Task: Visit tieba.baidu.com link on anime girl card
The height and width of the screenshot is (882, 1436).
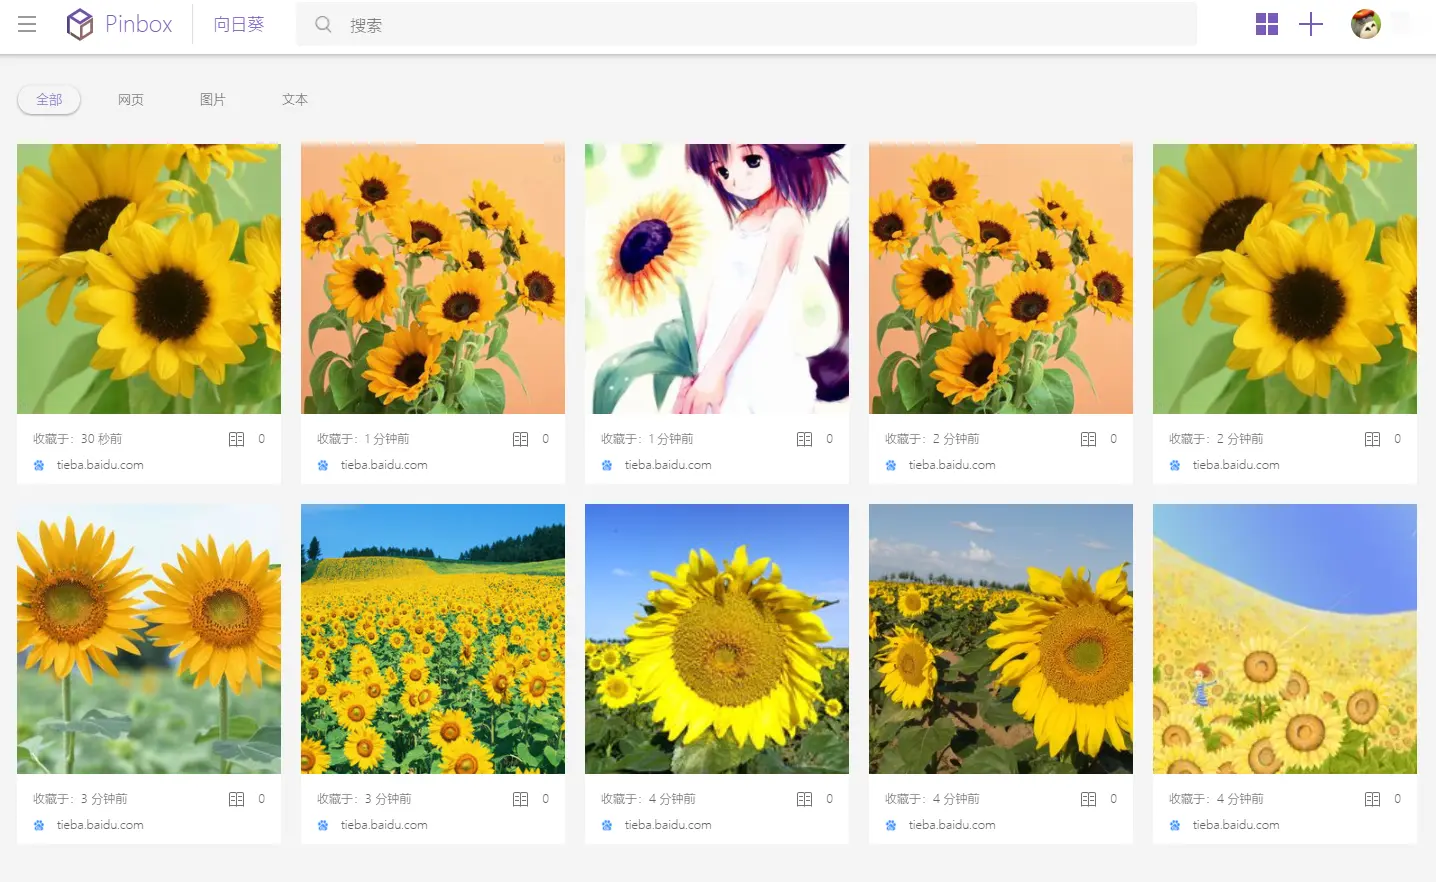Action: 668,465
